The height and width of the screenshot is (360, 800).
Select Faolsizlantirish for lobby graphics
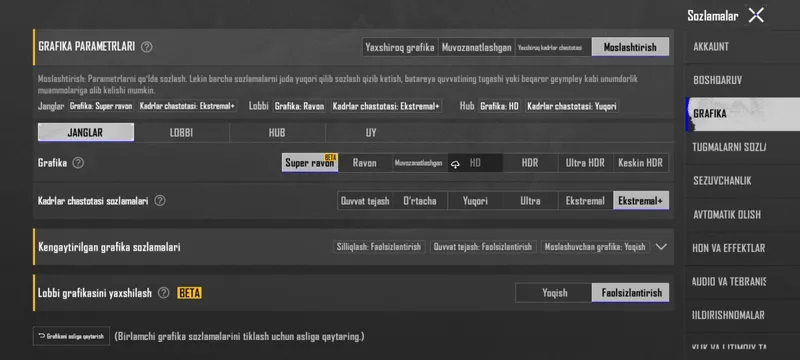631,293
